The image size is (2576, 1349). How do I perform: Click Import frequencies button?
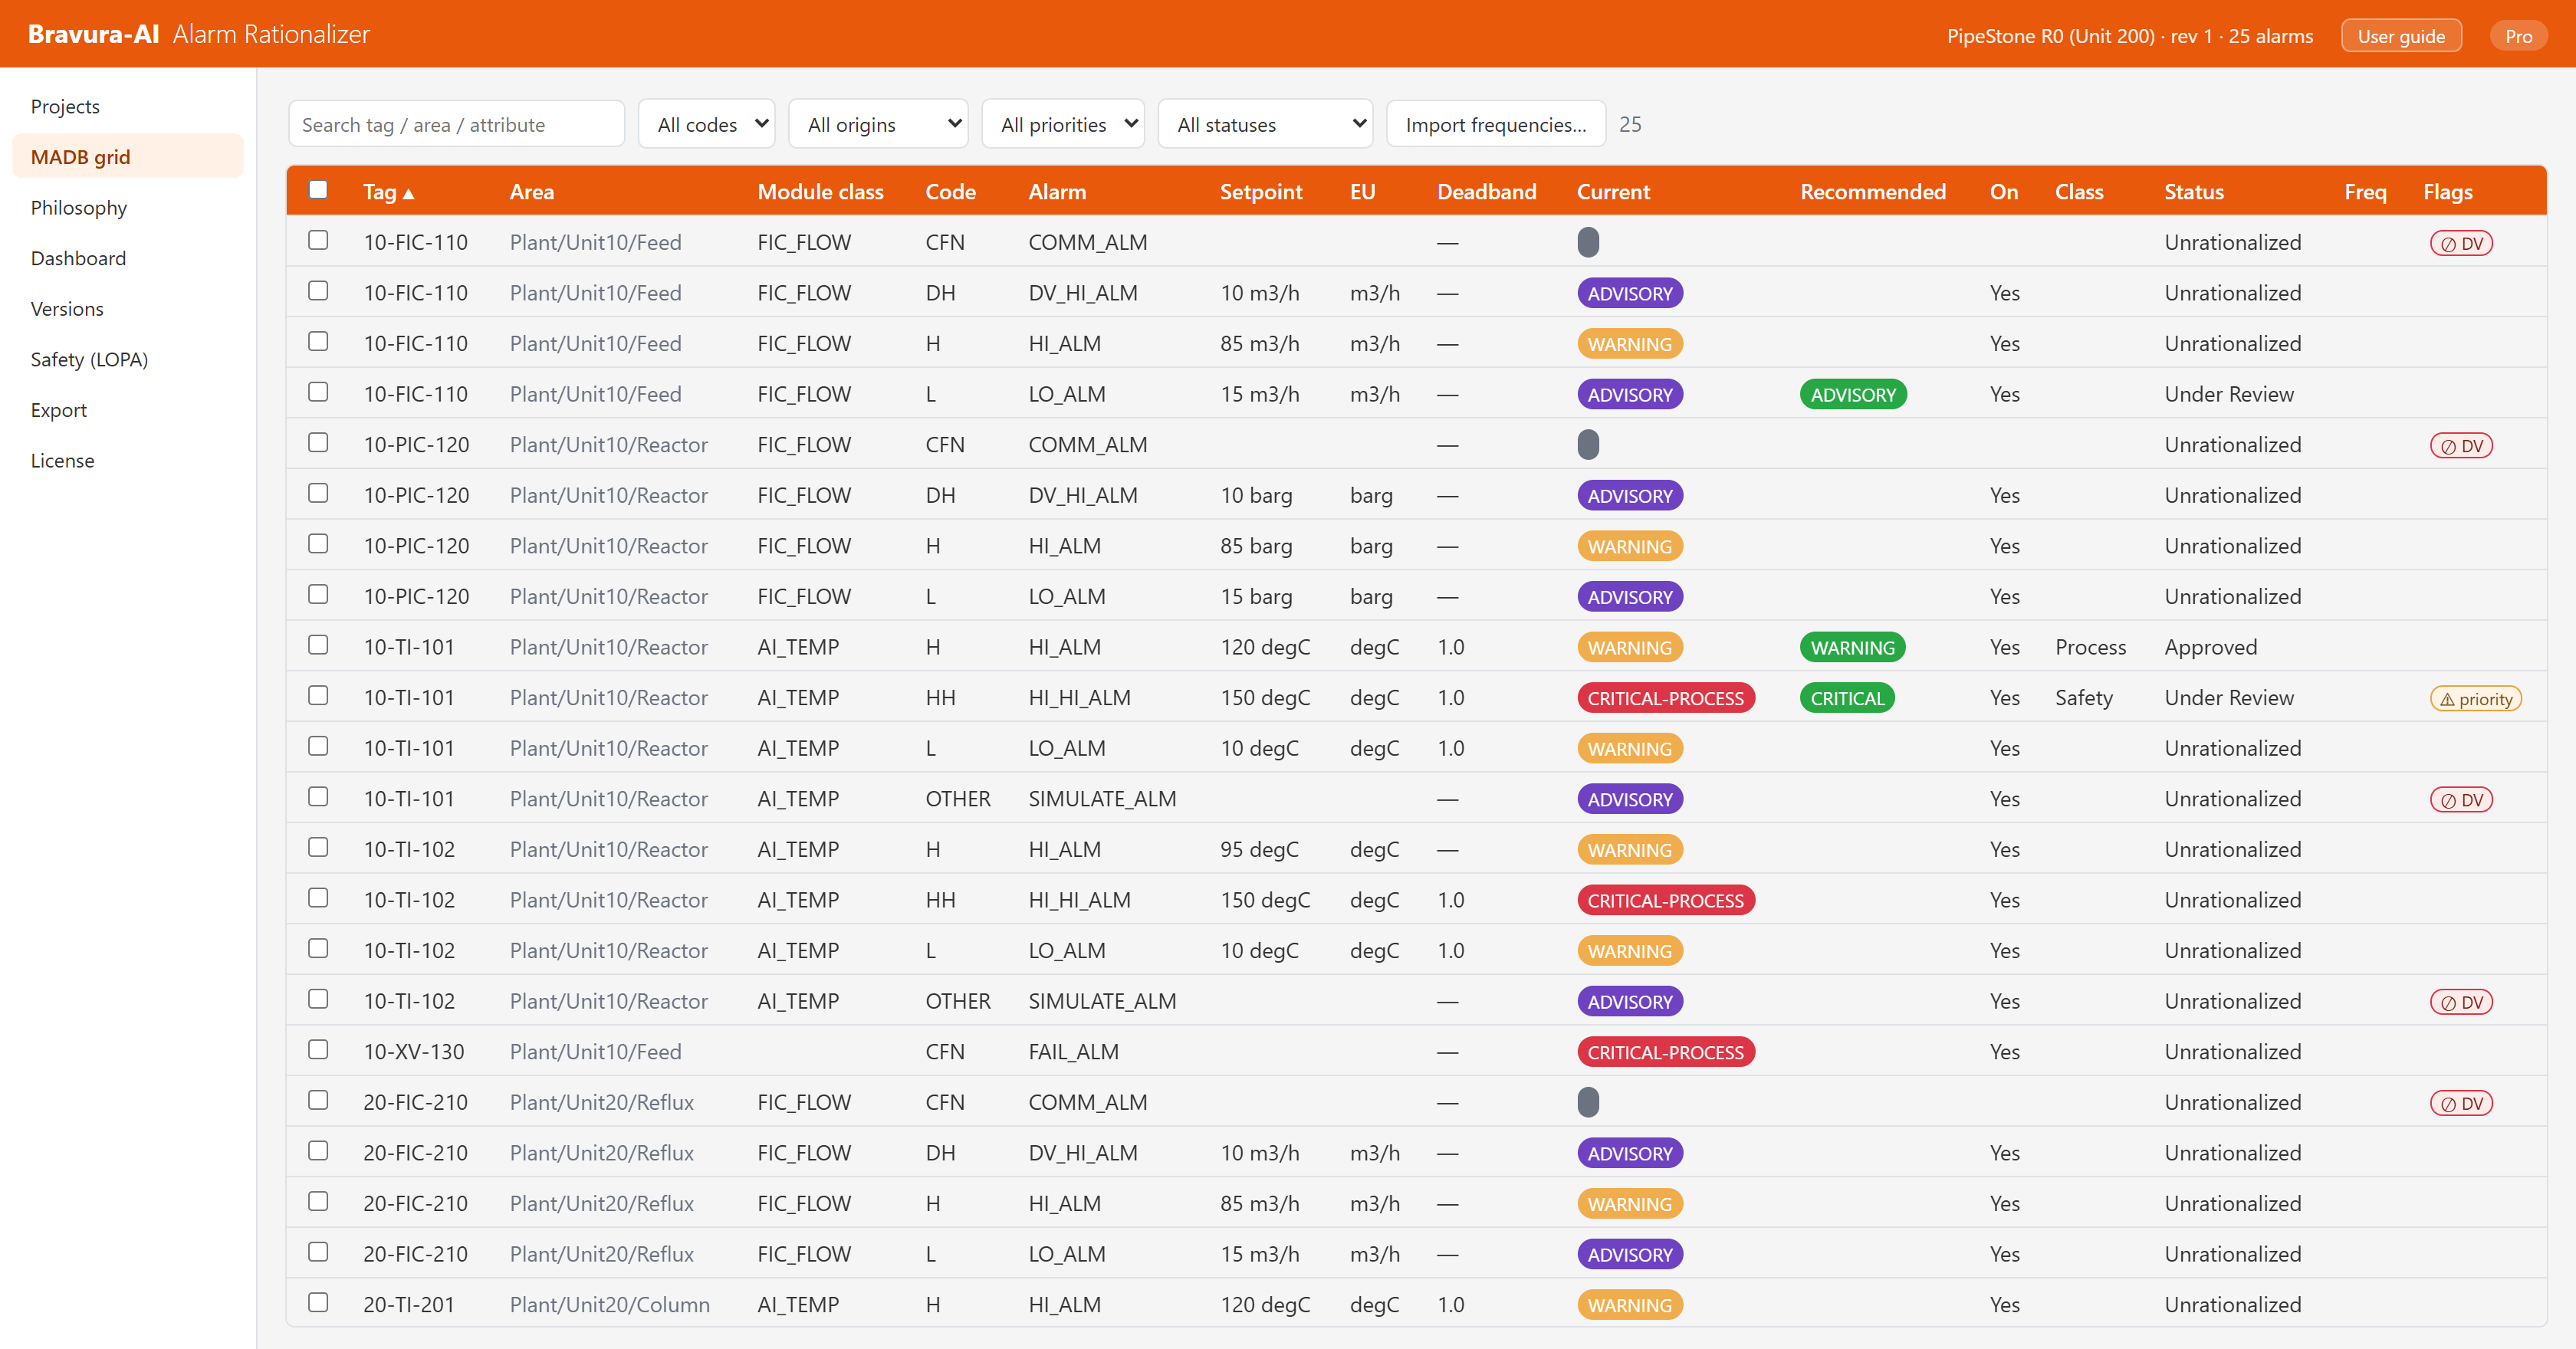click(x=1496, y=124)
